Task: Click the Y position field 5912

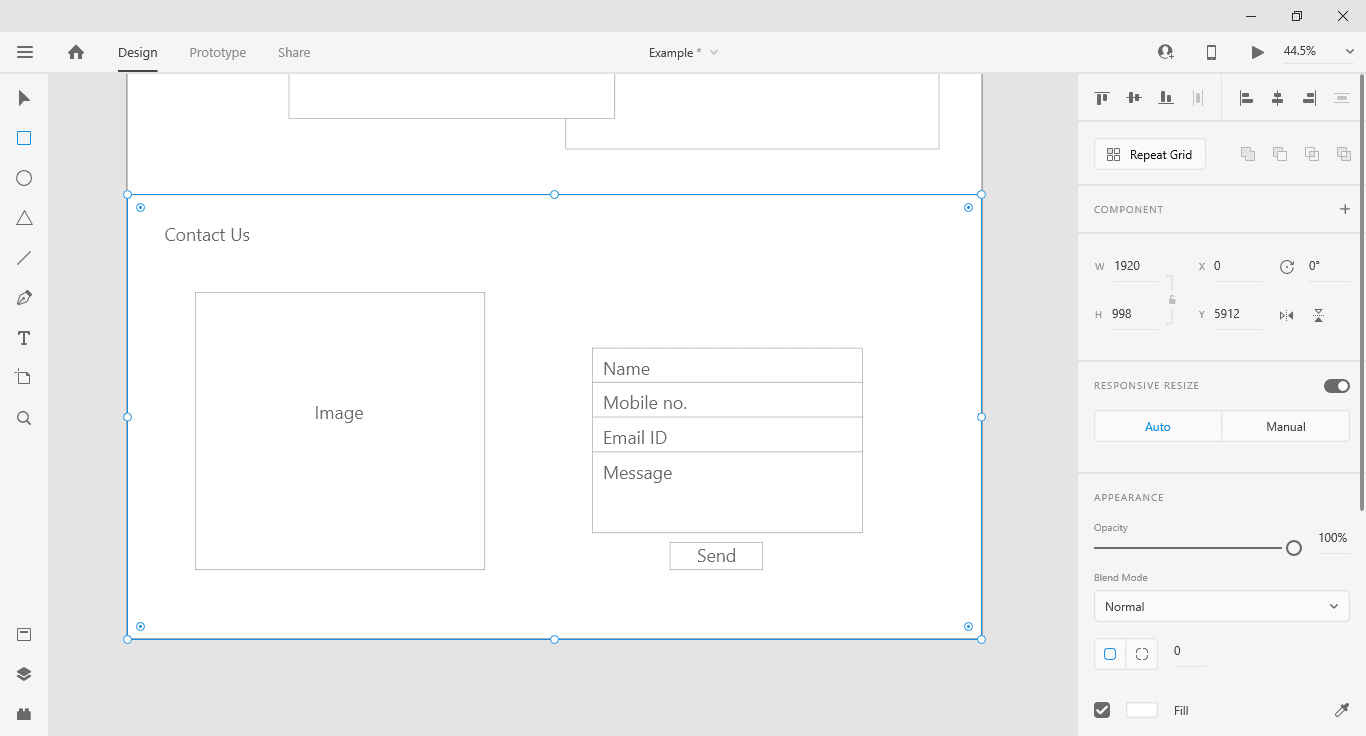Action: (1237, 314)
